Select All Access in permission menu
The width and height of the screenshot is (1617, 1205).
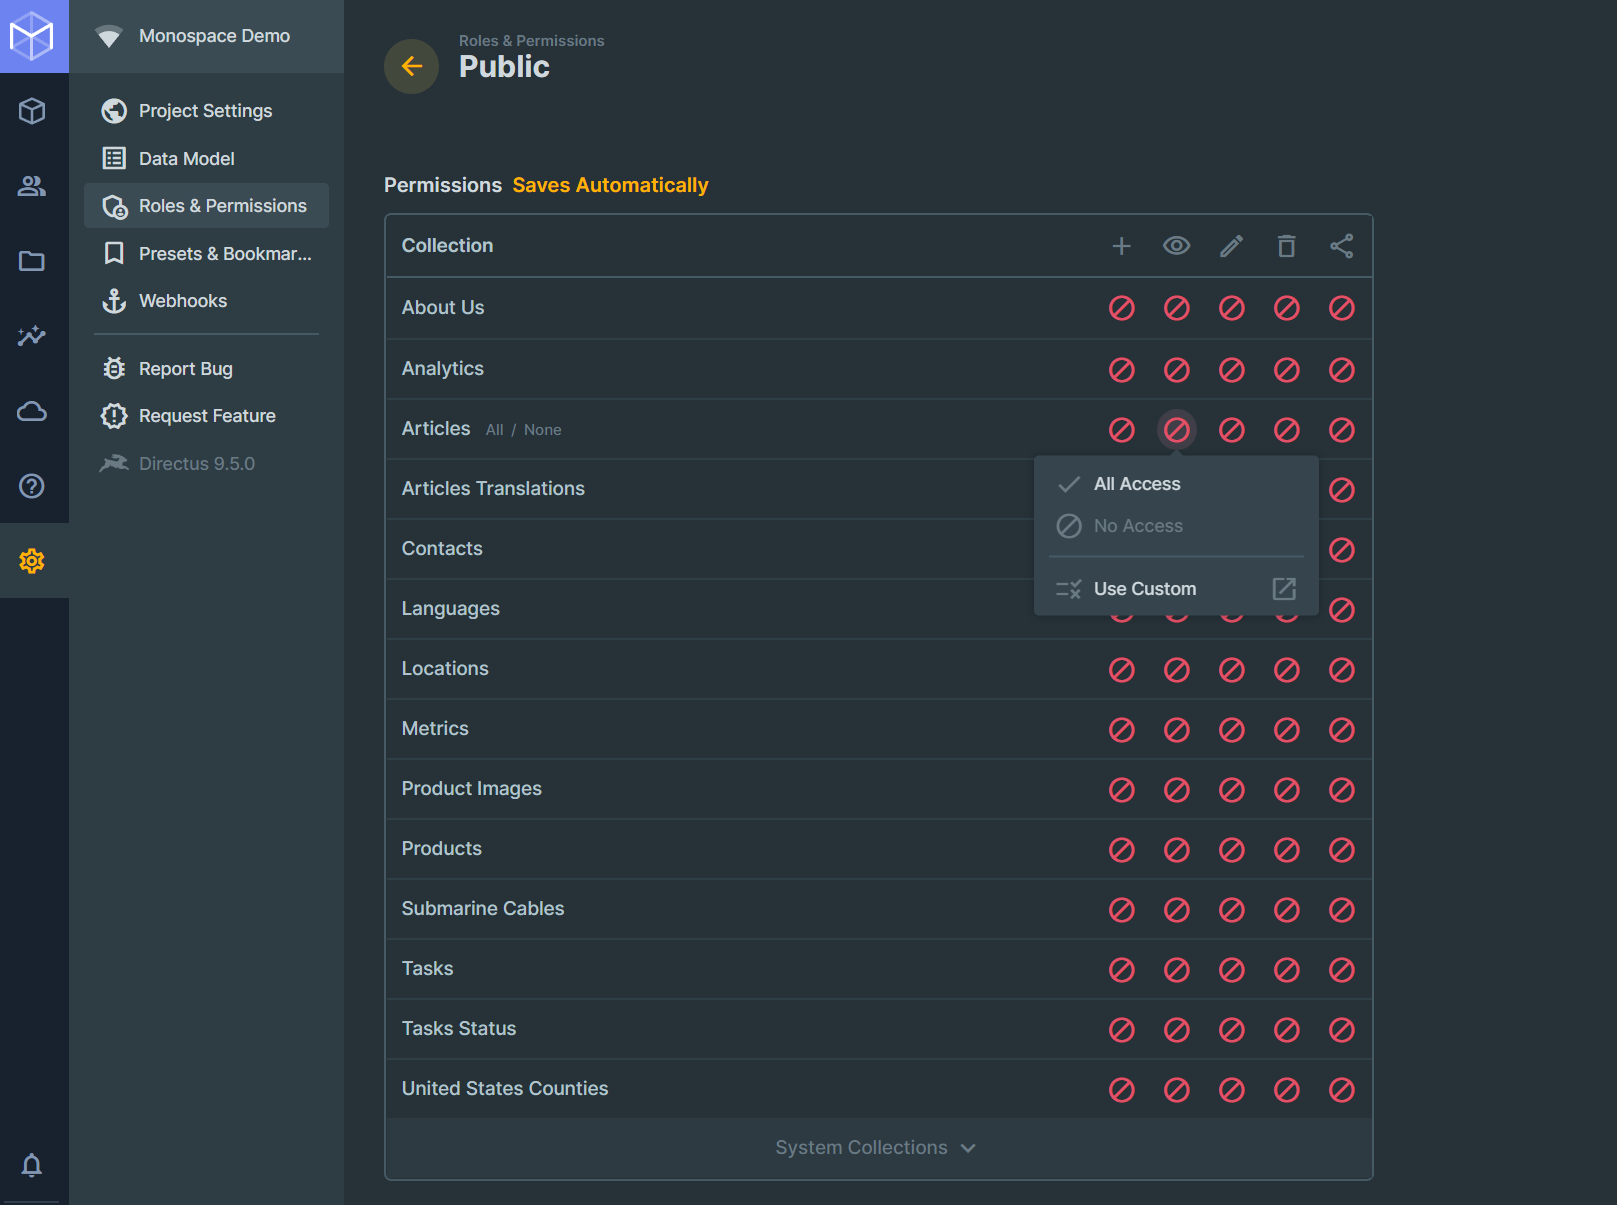coord(1137,484)
